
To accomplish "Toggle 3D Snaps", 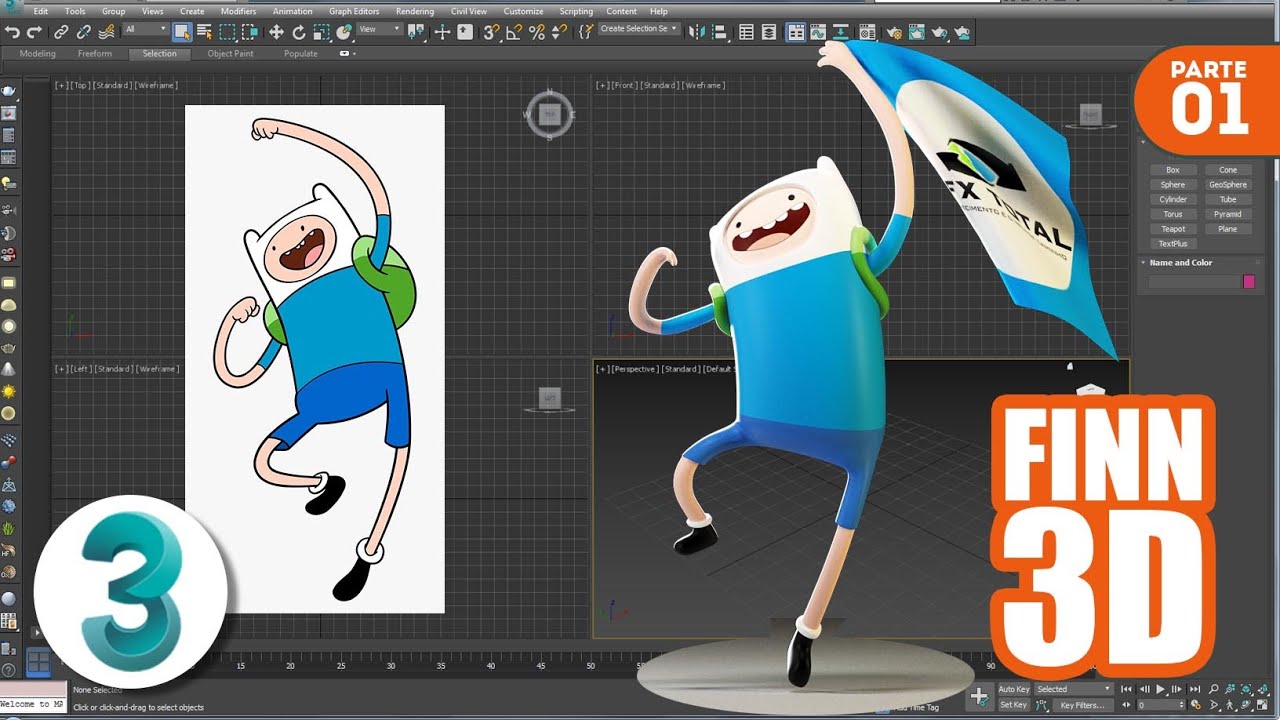I will 491,32.
